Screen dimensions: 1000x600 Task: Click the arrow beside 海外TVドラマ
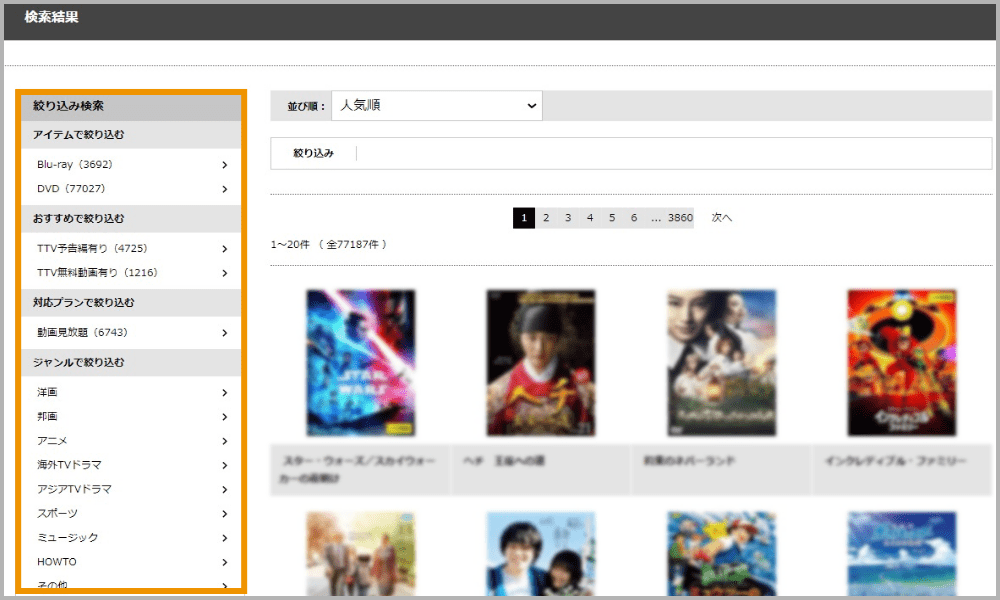point(224,465)
